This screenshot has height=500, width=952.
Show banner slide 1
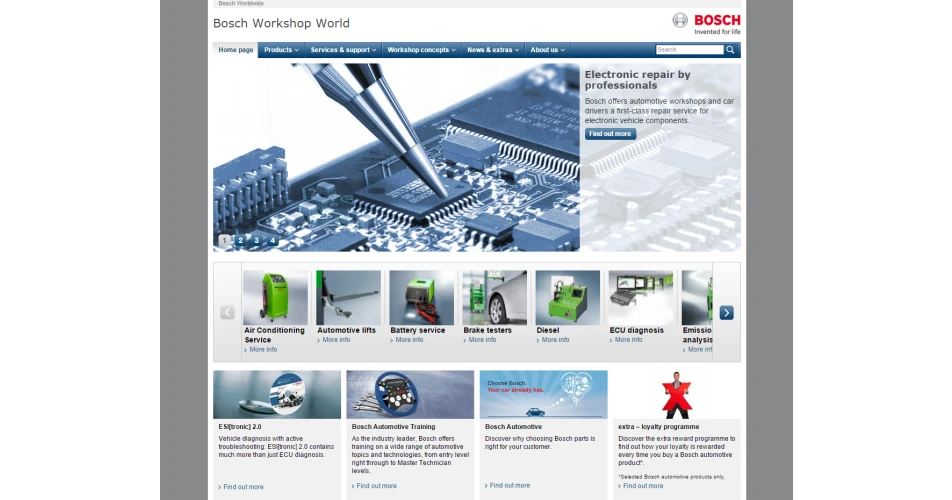pyautogui.click(x=225, y=240)
